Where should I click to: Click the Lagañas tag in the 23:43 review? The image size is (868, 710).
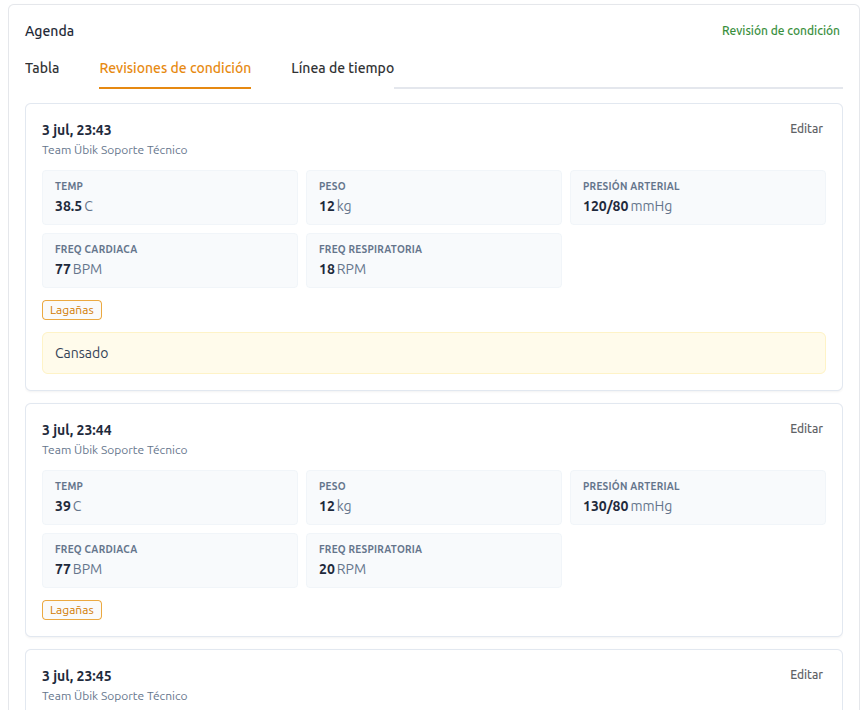point(72,310)
